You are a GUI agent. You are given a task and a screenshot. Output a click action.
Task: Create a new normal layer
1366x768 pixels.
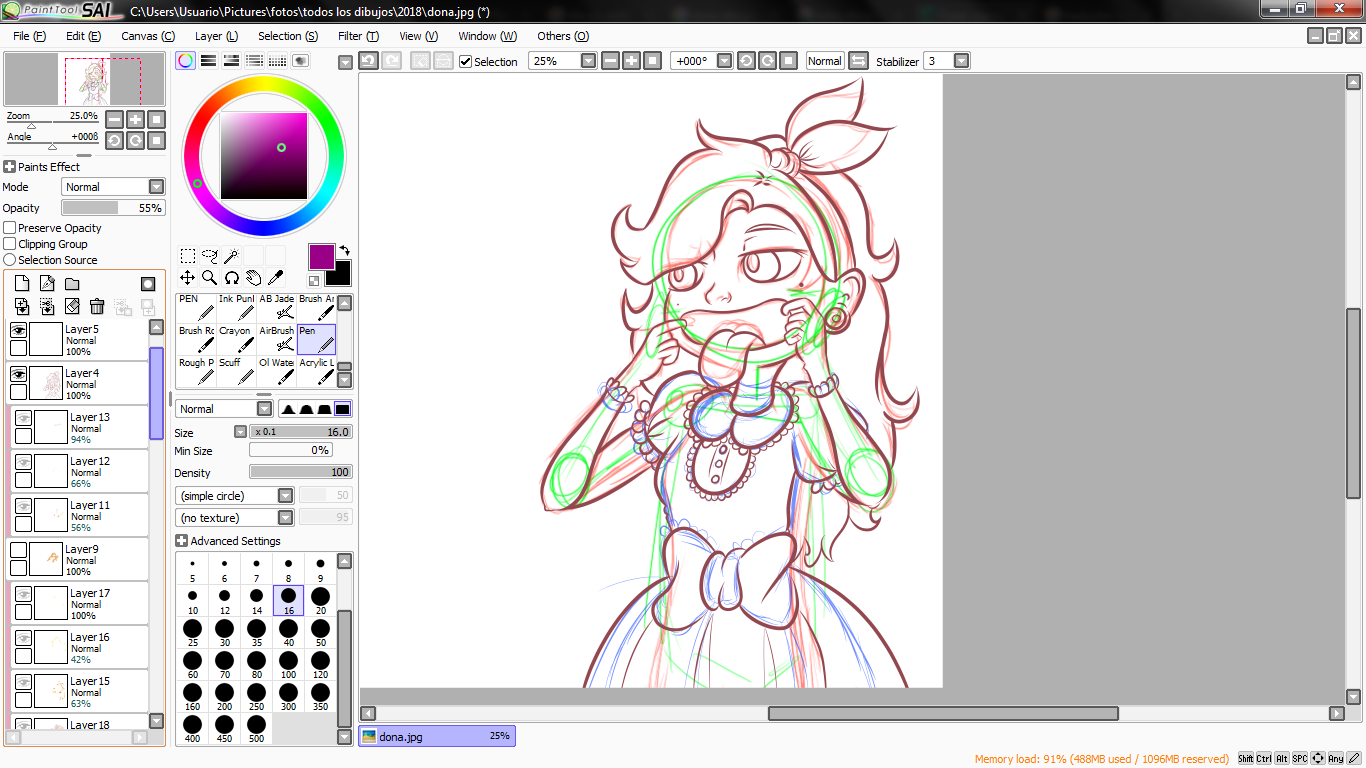pyautogui.click(x=22, y=284)
